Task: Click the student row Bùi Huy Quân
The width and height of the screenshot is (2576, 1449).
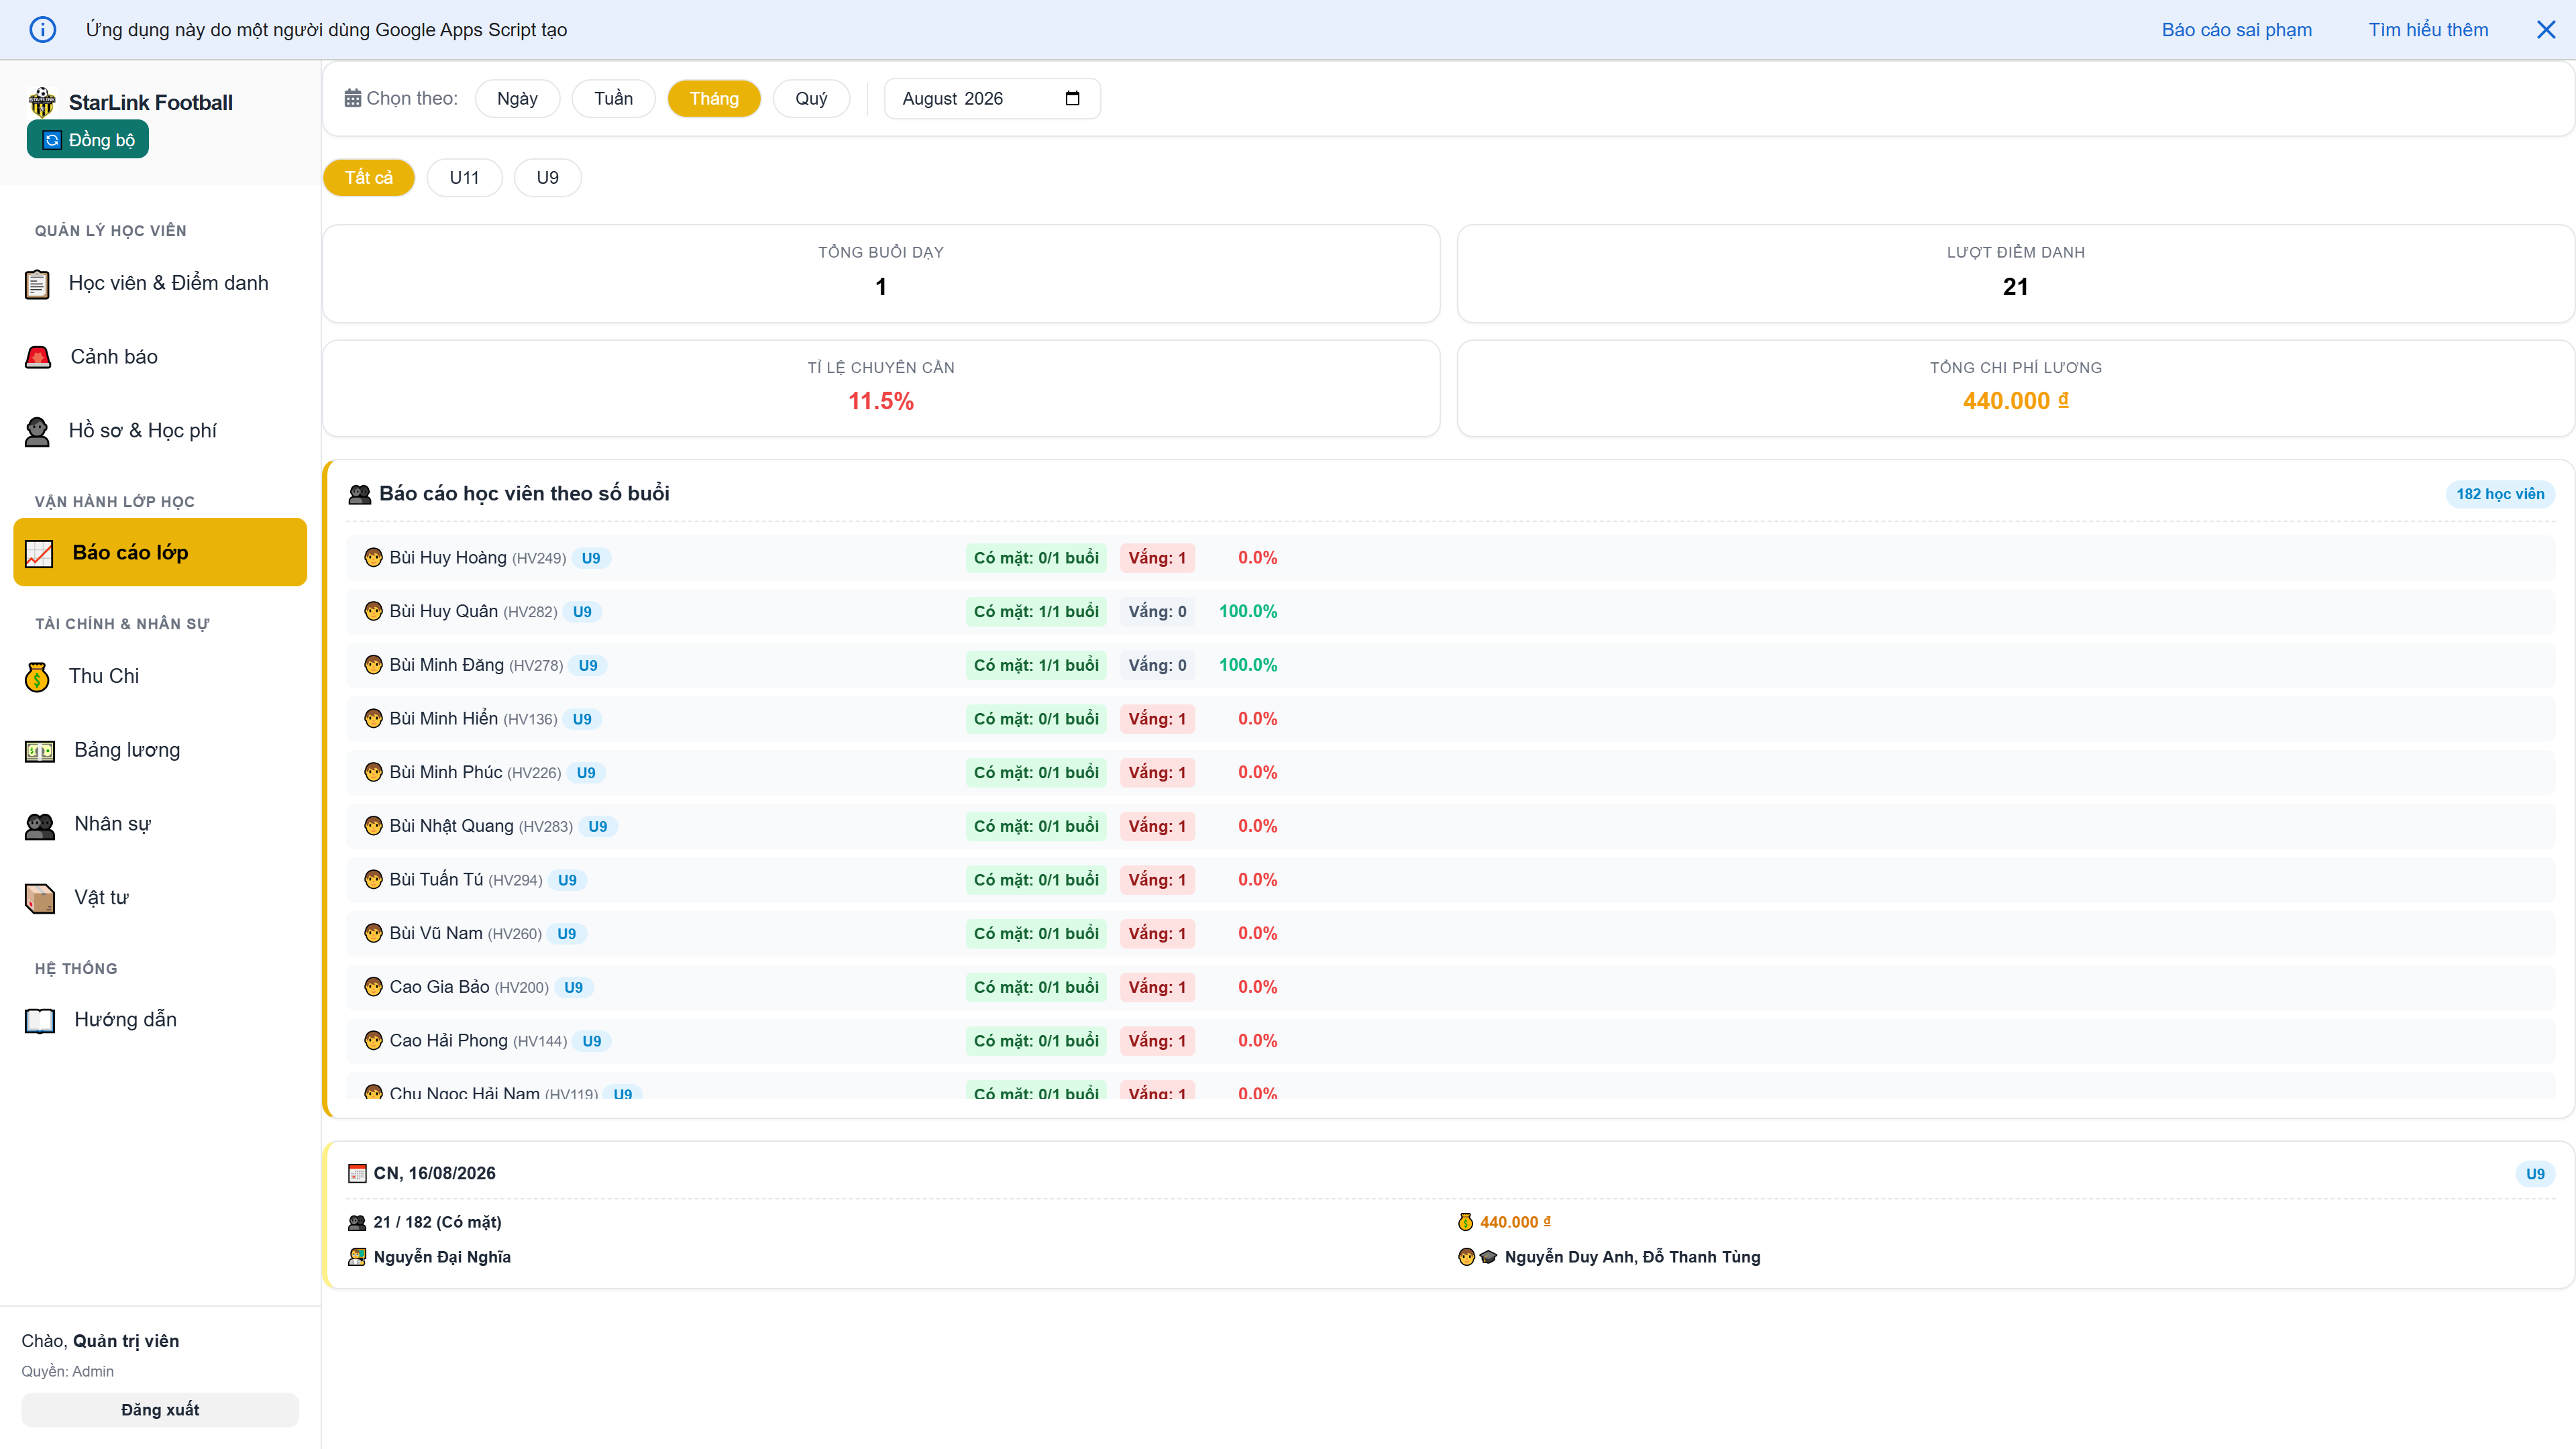Action: click(1450, 612)
